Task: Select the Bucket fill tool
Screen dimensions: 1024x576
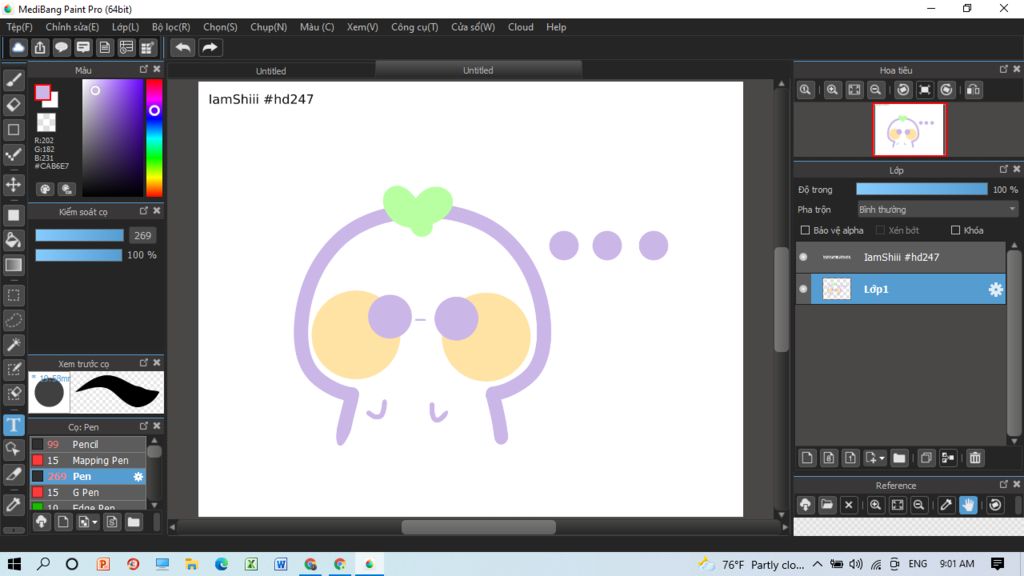Action: point(14,240)
